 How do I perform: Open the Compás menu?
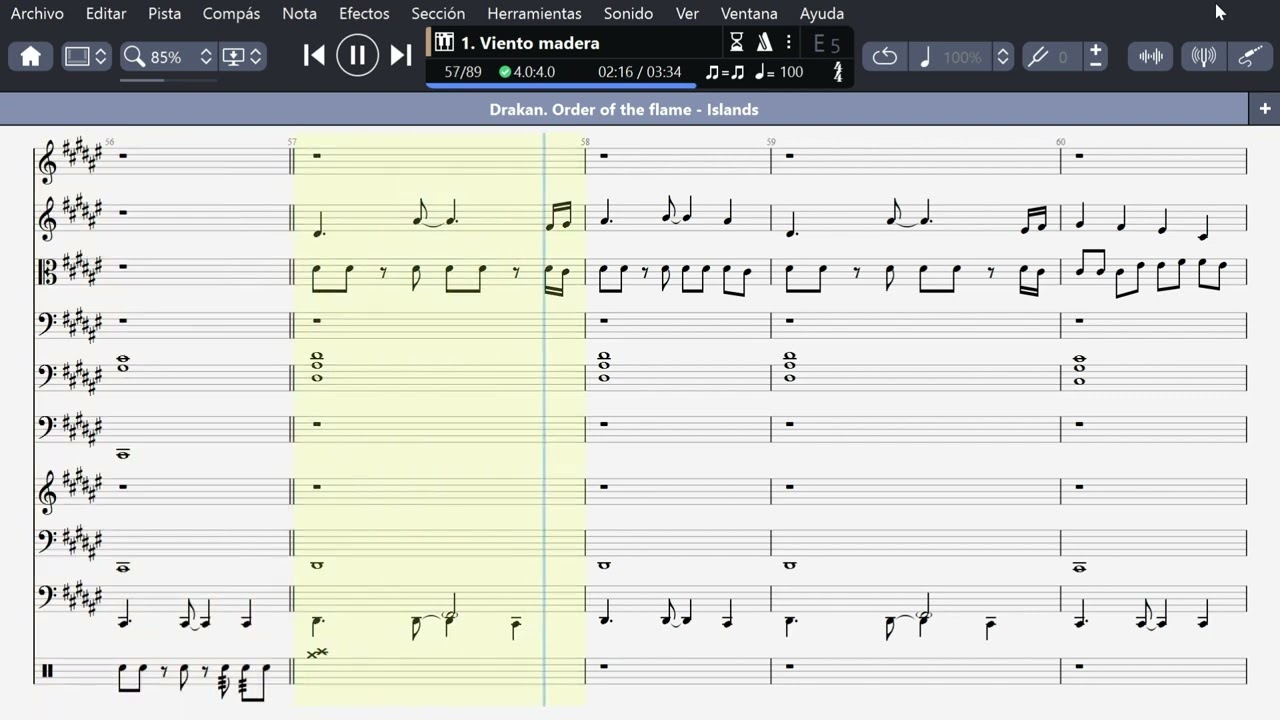point(231,13)
